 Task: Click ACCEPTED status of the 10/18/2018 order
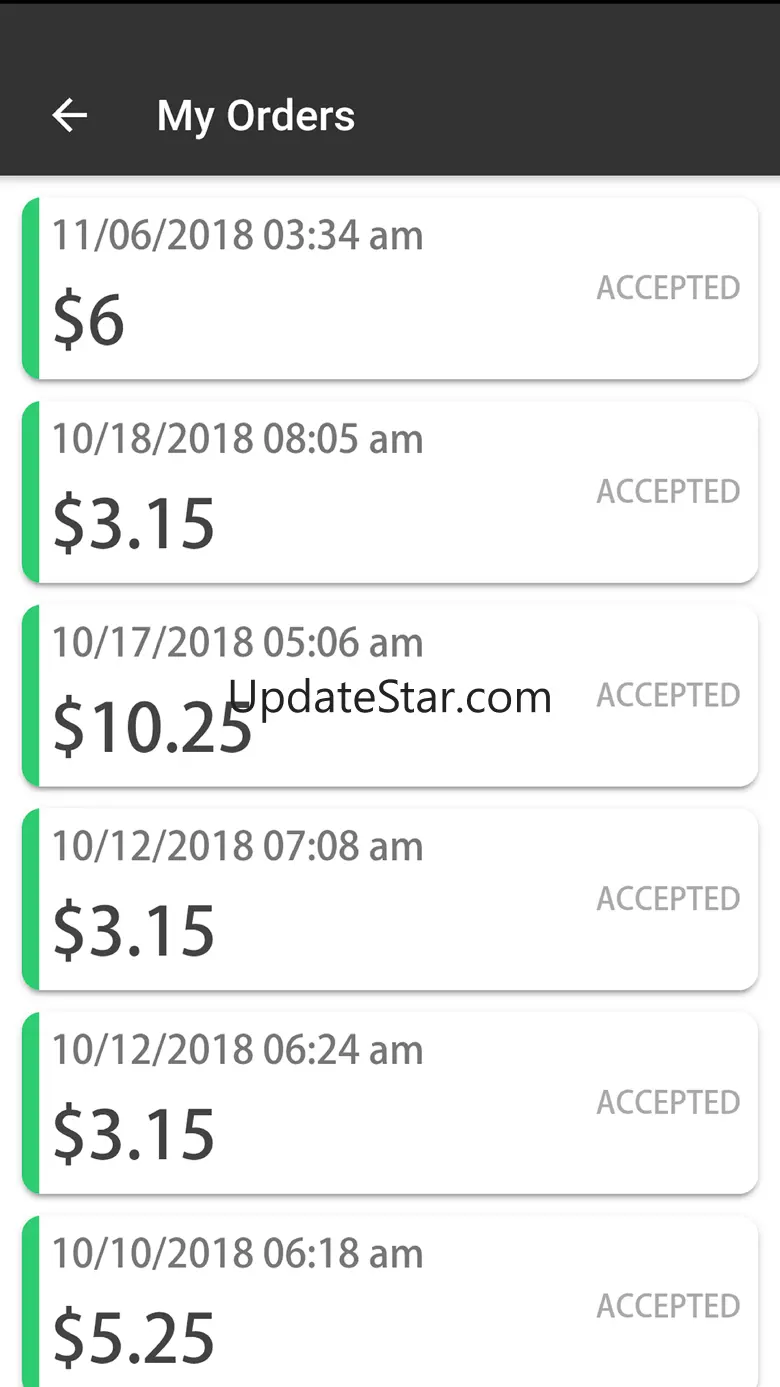(x=668, y=492)
